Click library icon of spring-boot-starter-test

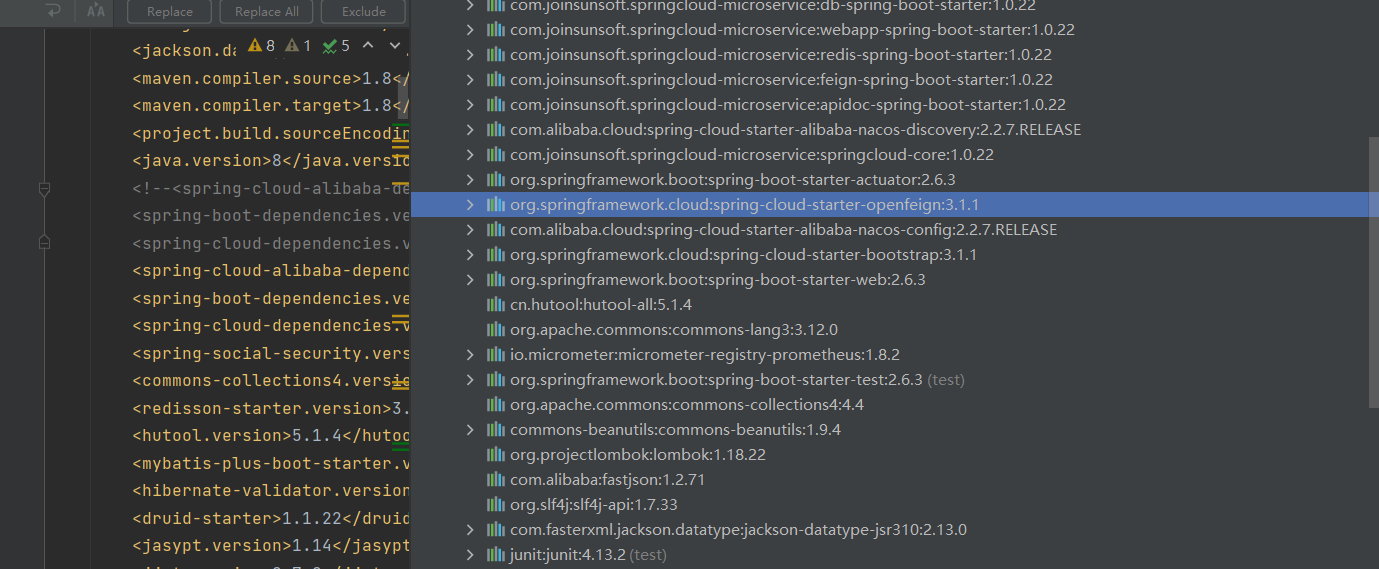(x=495, y=380)
